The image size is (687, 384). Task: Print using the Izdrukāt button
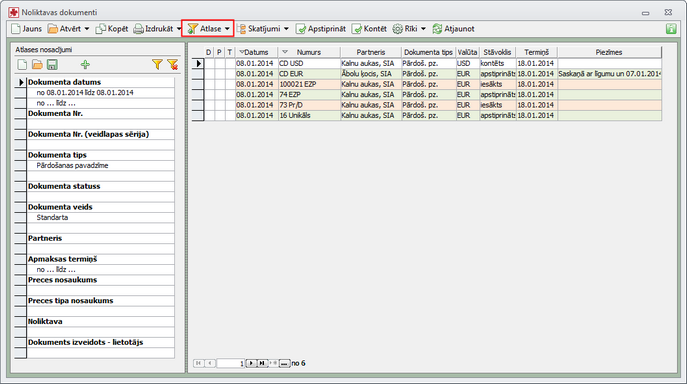click(154, 29)
